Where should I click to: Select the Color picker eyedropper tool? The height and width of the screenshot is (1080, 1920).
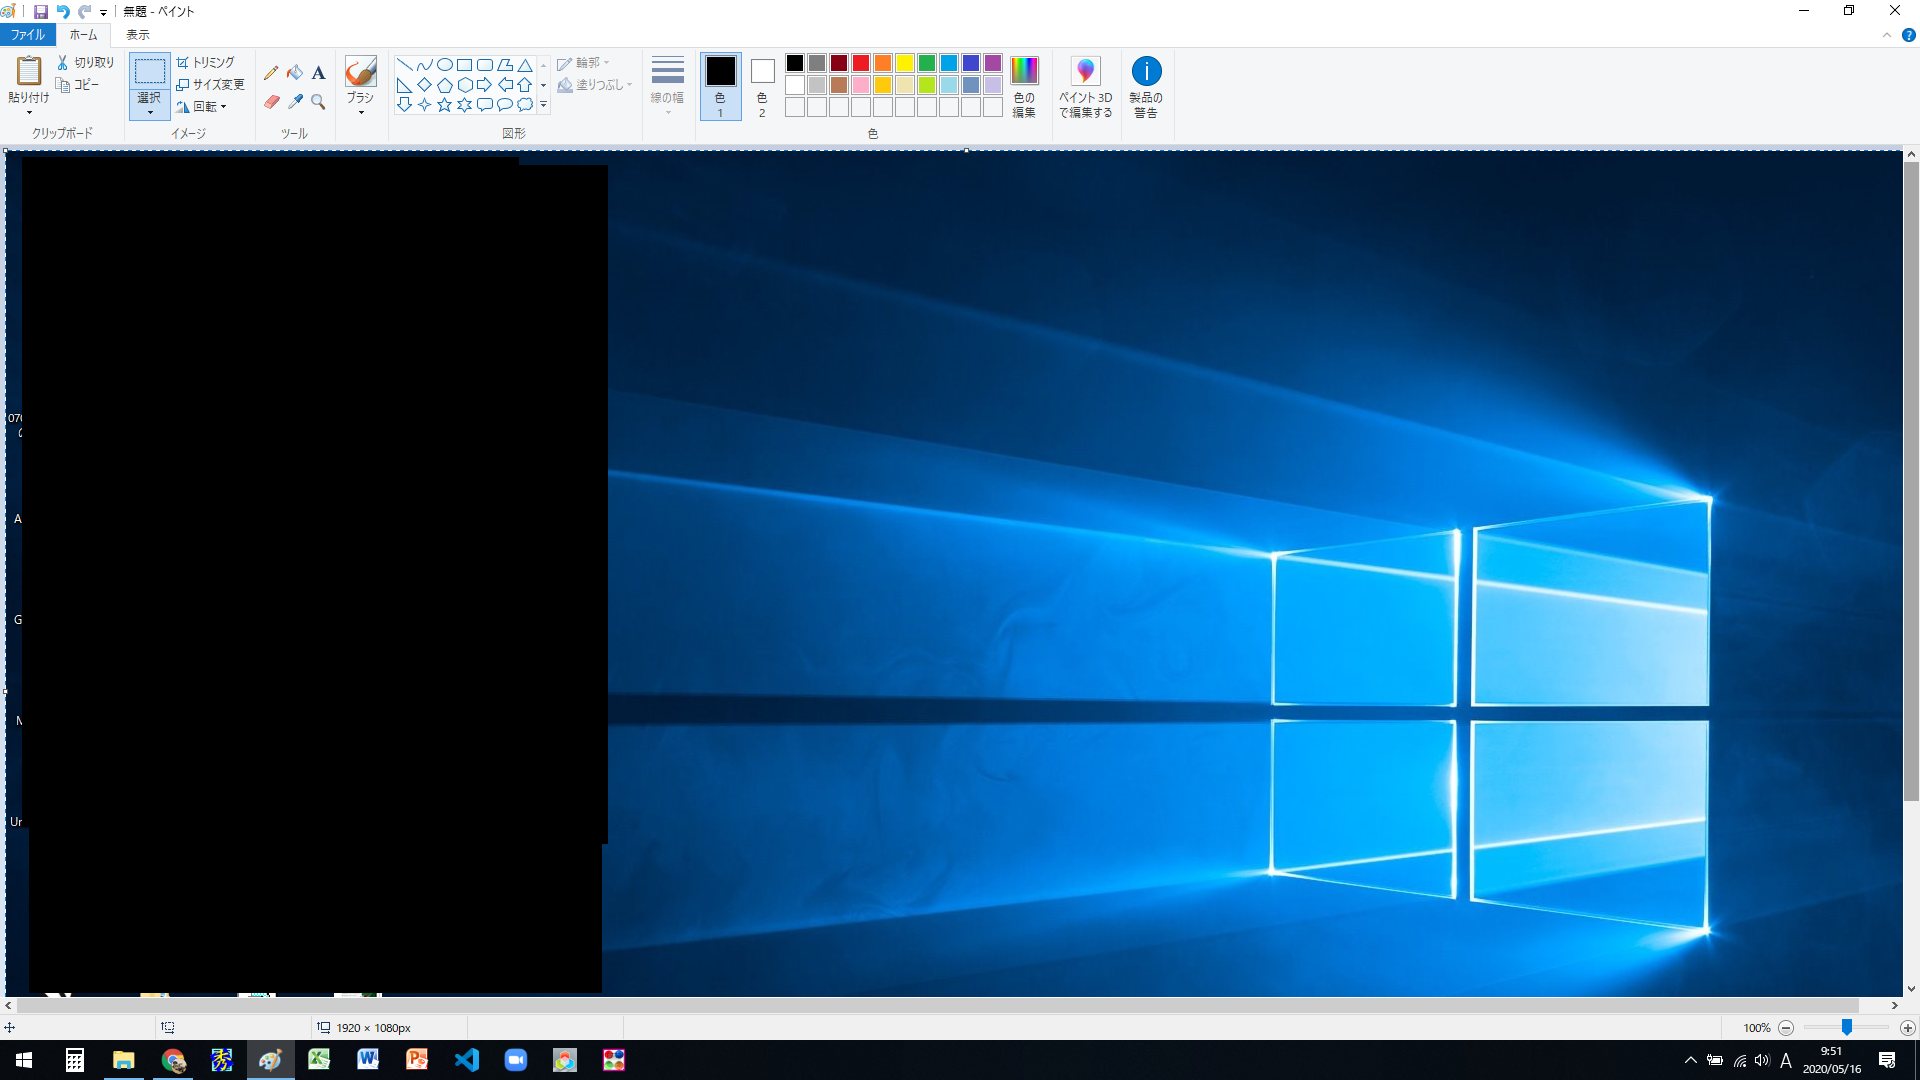coord(295,102)
